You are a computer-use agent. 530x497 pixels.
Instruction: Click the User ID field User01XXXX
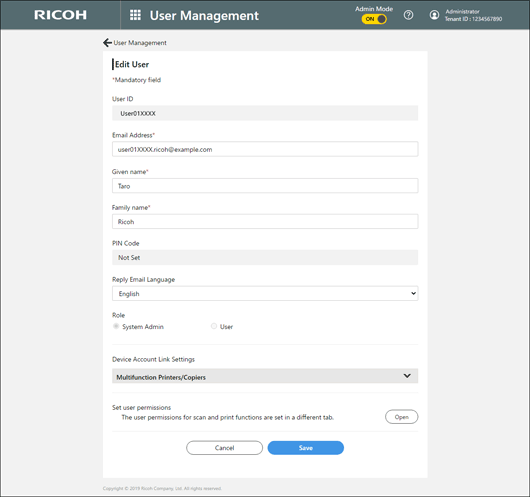[265, 113]
